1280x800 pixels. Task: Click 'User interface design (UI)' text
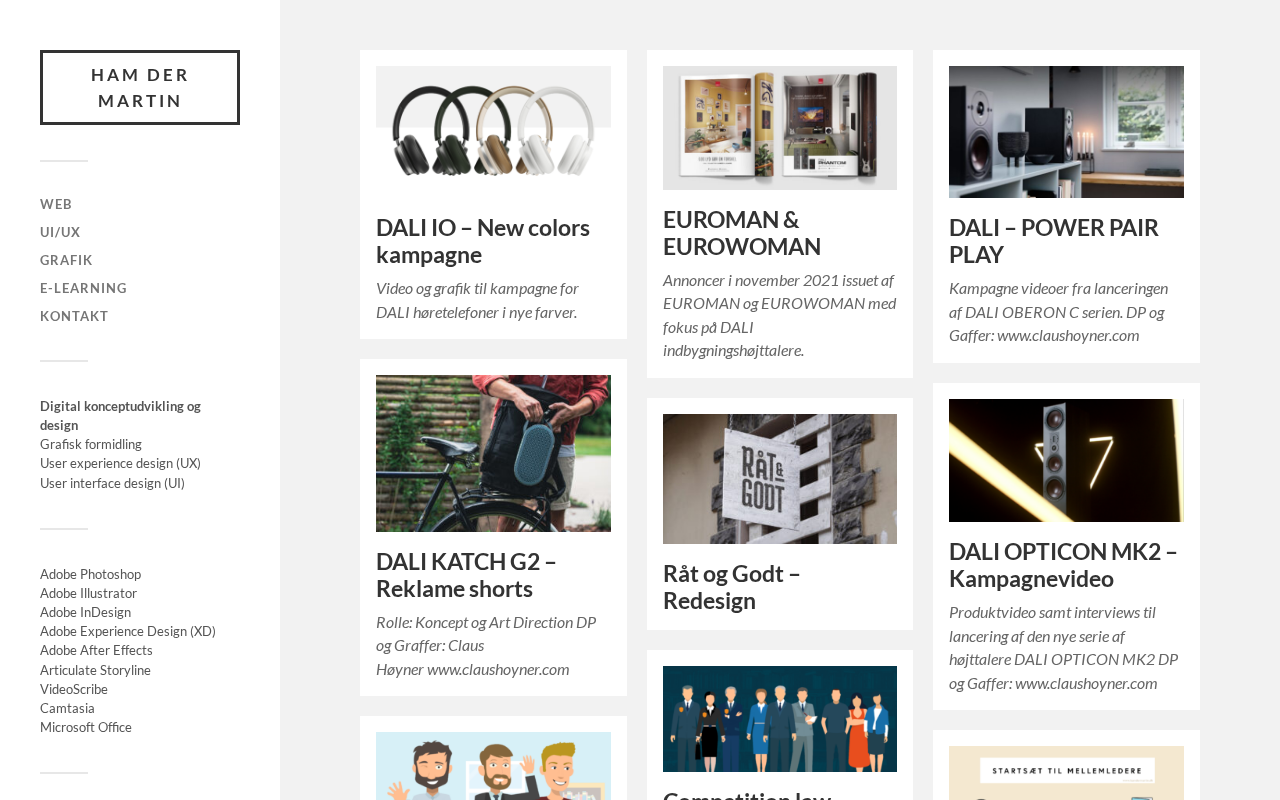tap(112, 483)
